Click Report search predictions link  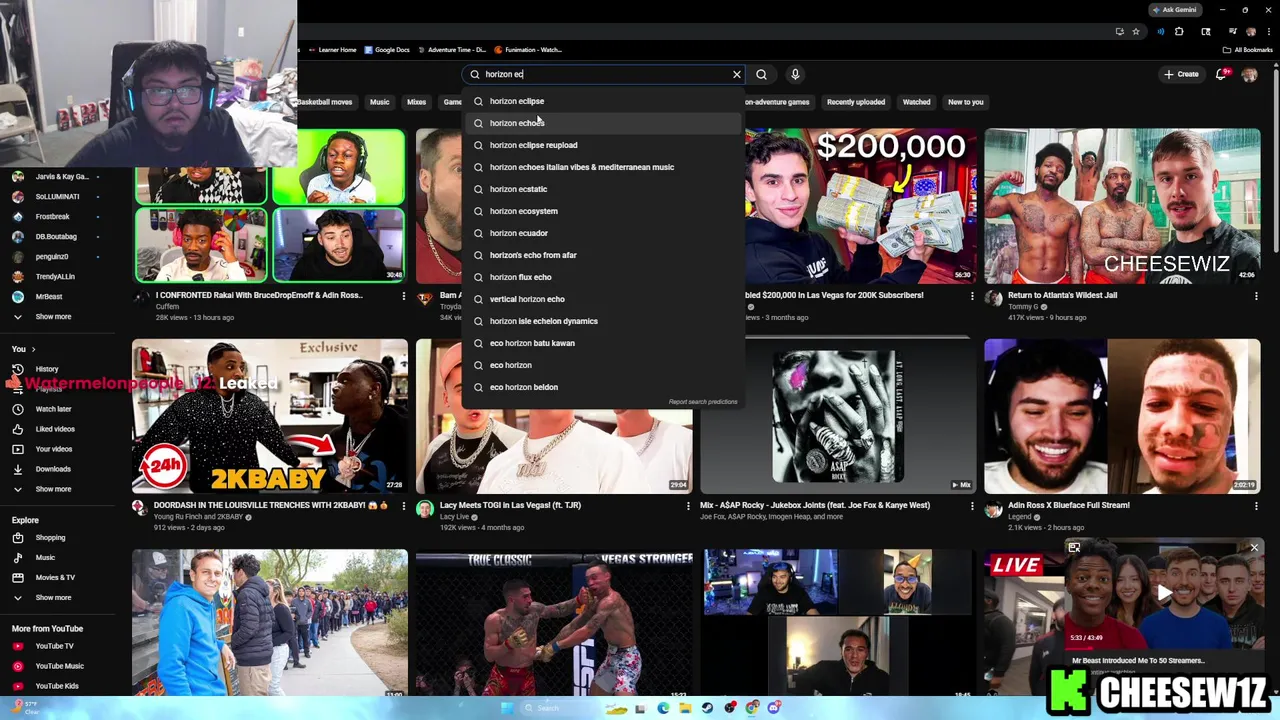(703, 402)
